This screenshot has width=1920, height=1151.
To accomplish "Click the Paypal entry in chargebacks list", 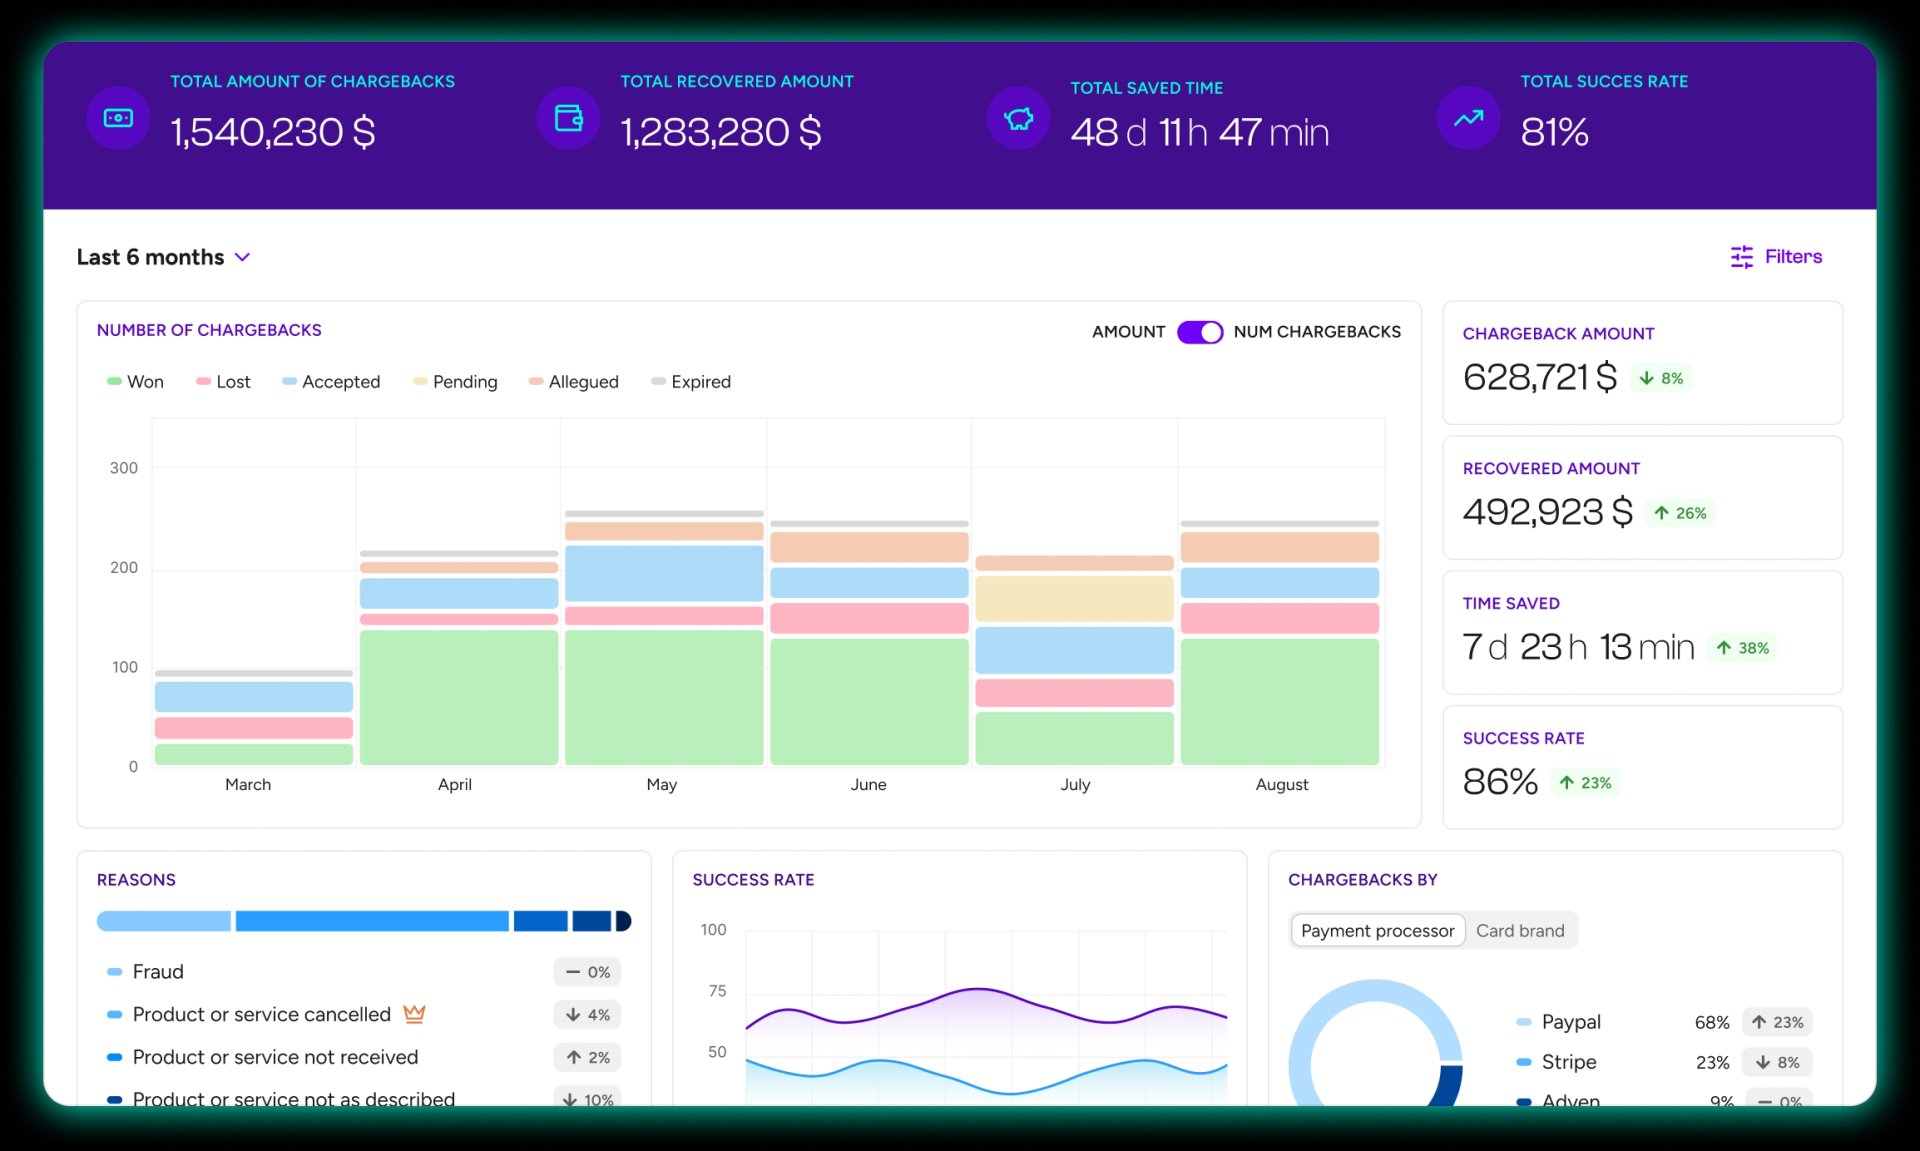I will [1571, 1022].
